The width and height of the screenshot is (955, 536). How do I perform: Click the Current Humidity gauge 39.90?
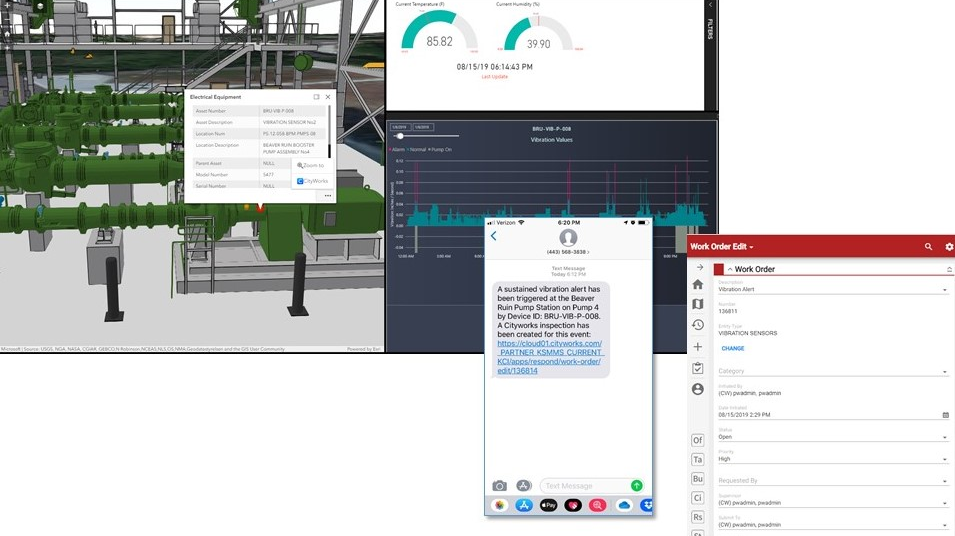(x=538, y=34)
